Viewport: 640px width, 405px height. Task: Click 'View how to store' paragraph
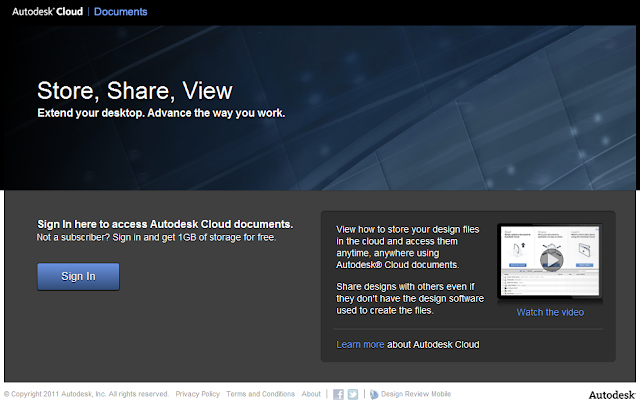coord(408,247)
